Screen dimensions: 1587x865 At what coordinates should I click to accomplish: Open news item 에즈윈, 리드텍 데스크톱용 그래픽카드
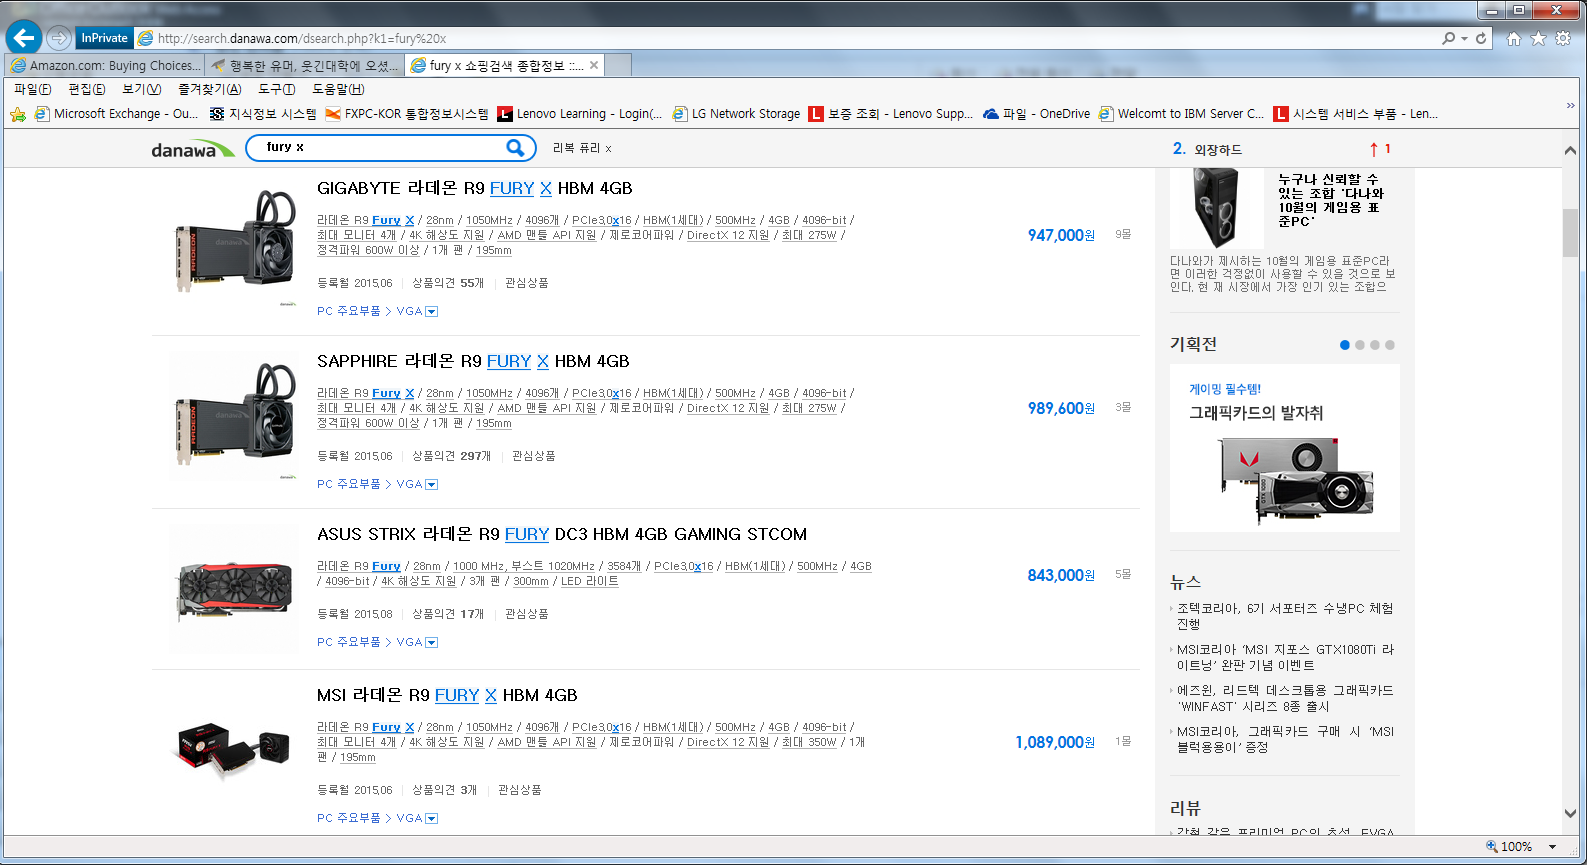1285,698
